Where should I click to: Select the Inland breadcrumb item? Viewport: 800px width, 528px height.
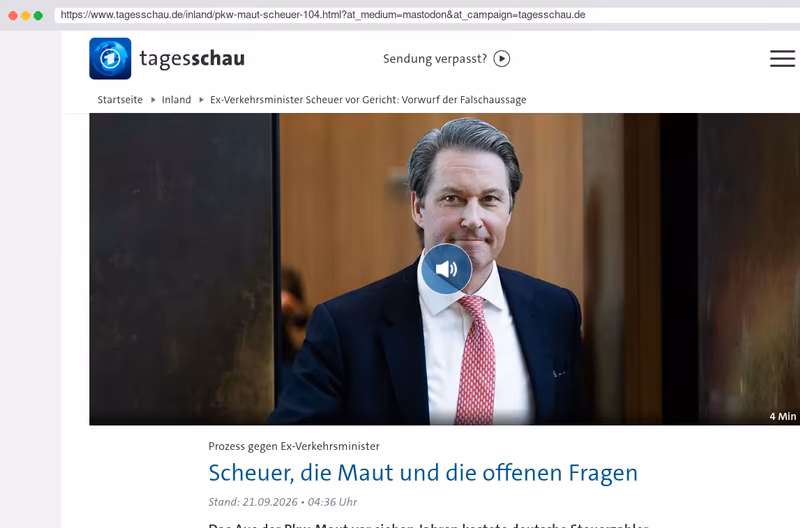pyautogui.click(x=177, y=99)
